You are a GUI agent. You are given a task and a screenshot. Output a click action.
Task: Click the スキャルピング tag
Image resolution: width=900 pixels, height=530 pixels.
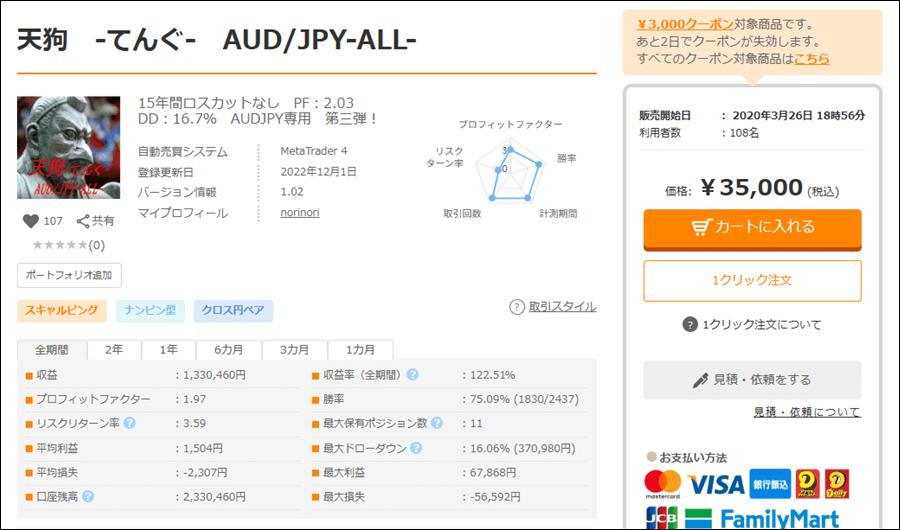coord(62,311)
